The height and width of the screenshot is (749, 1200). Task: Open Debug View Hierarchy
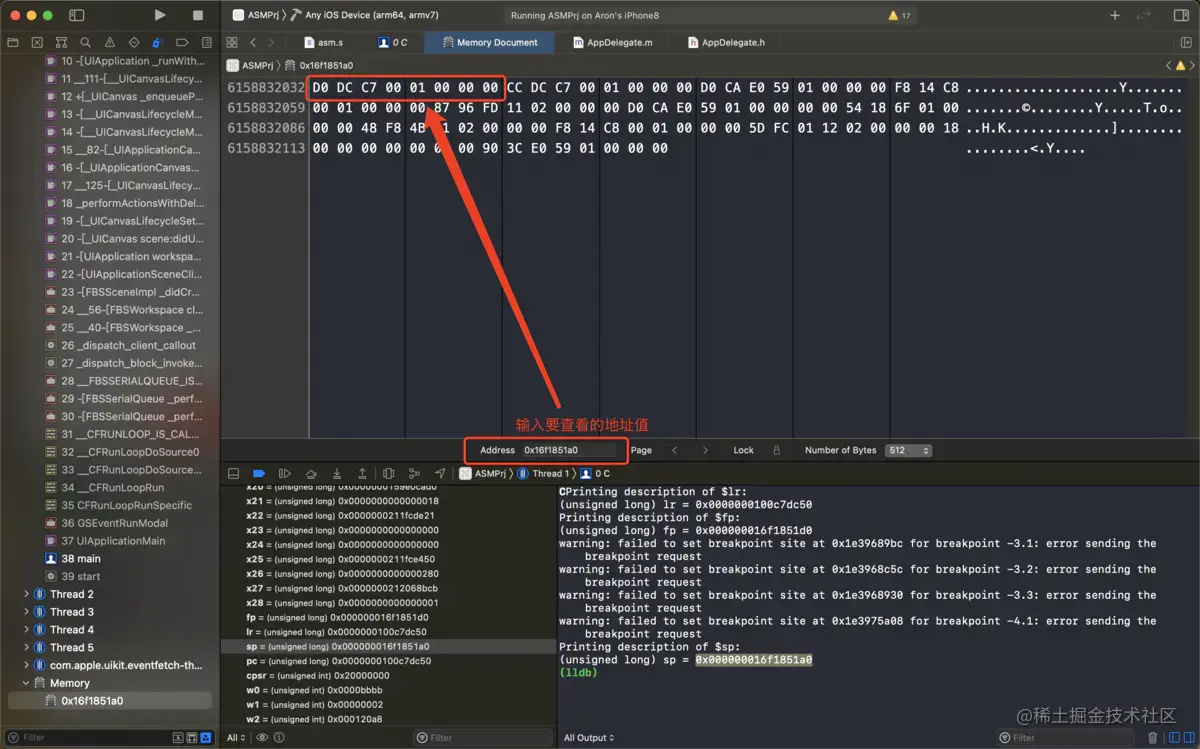(x=388, y=473)
